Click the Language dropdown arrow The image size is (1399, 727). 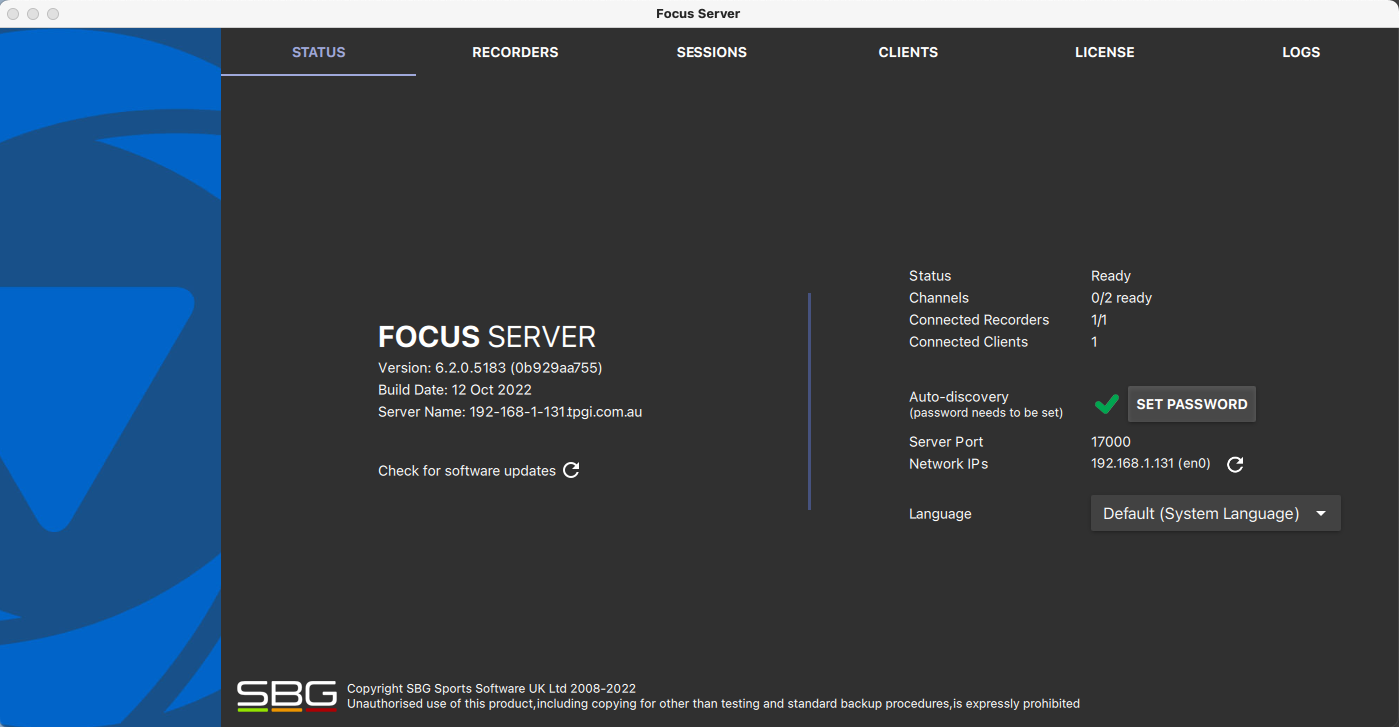coord(1321,513)
